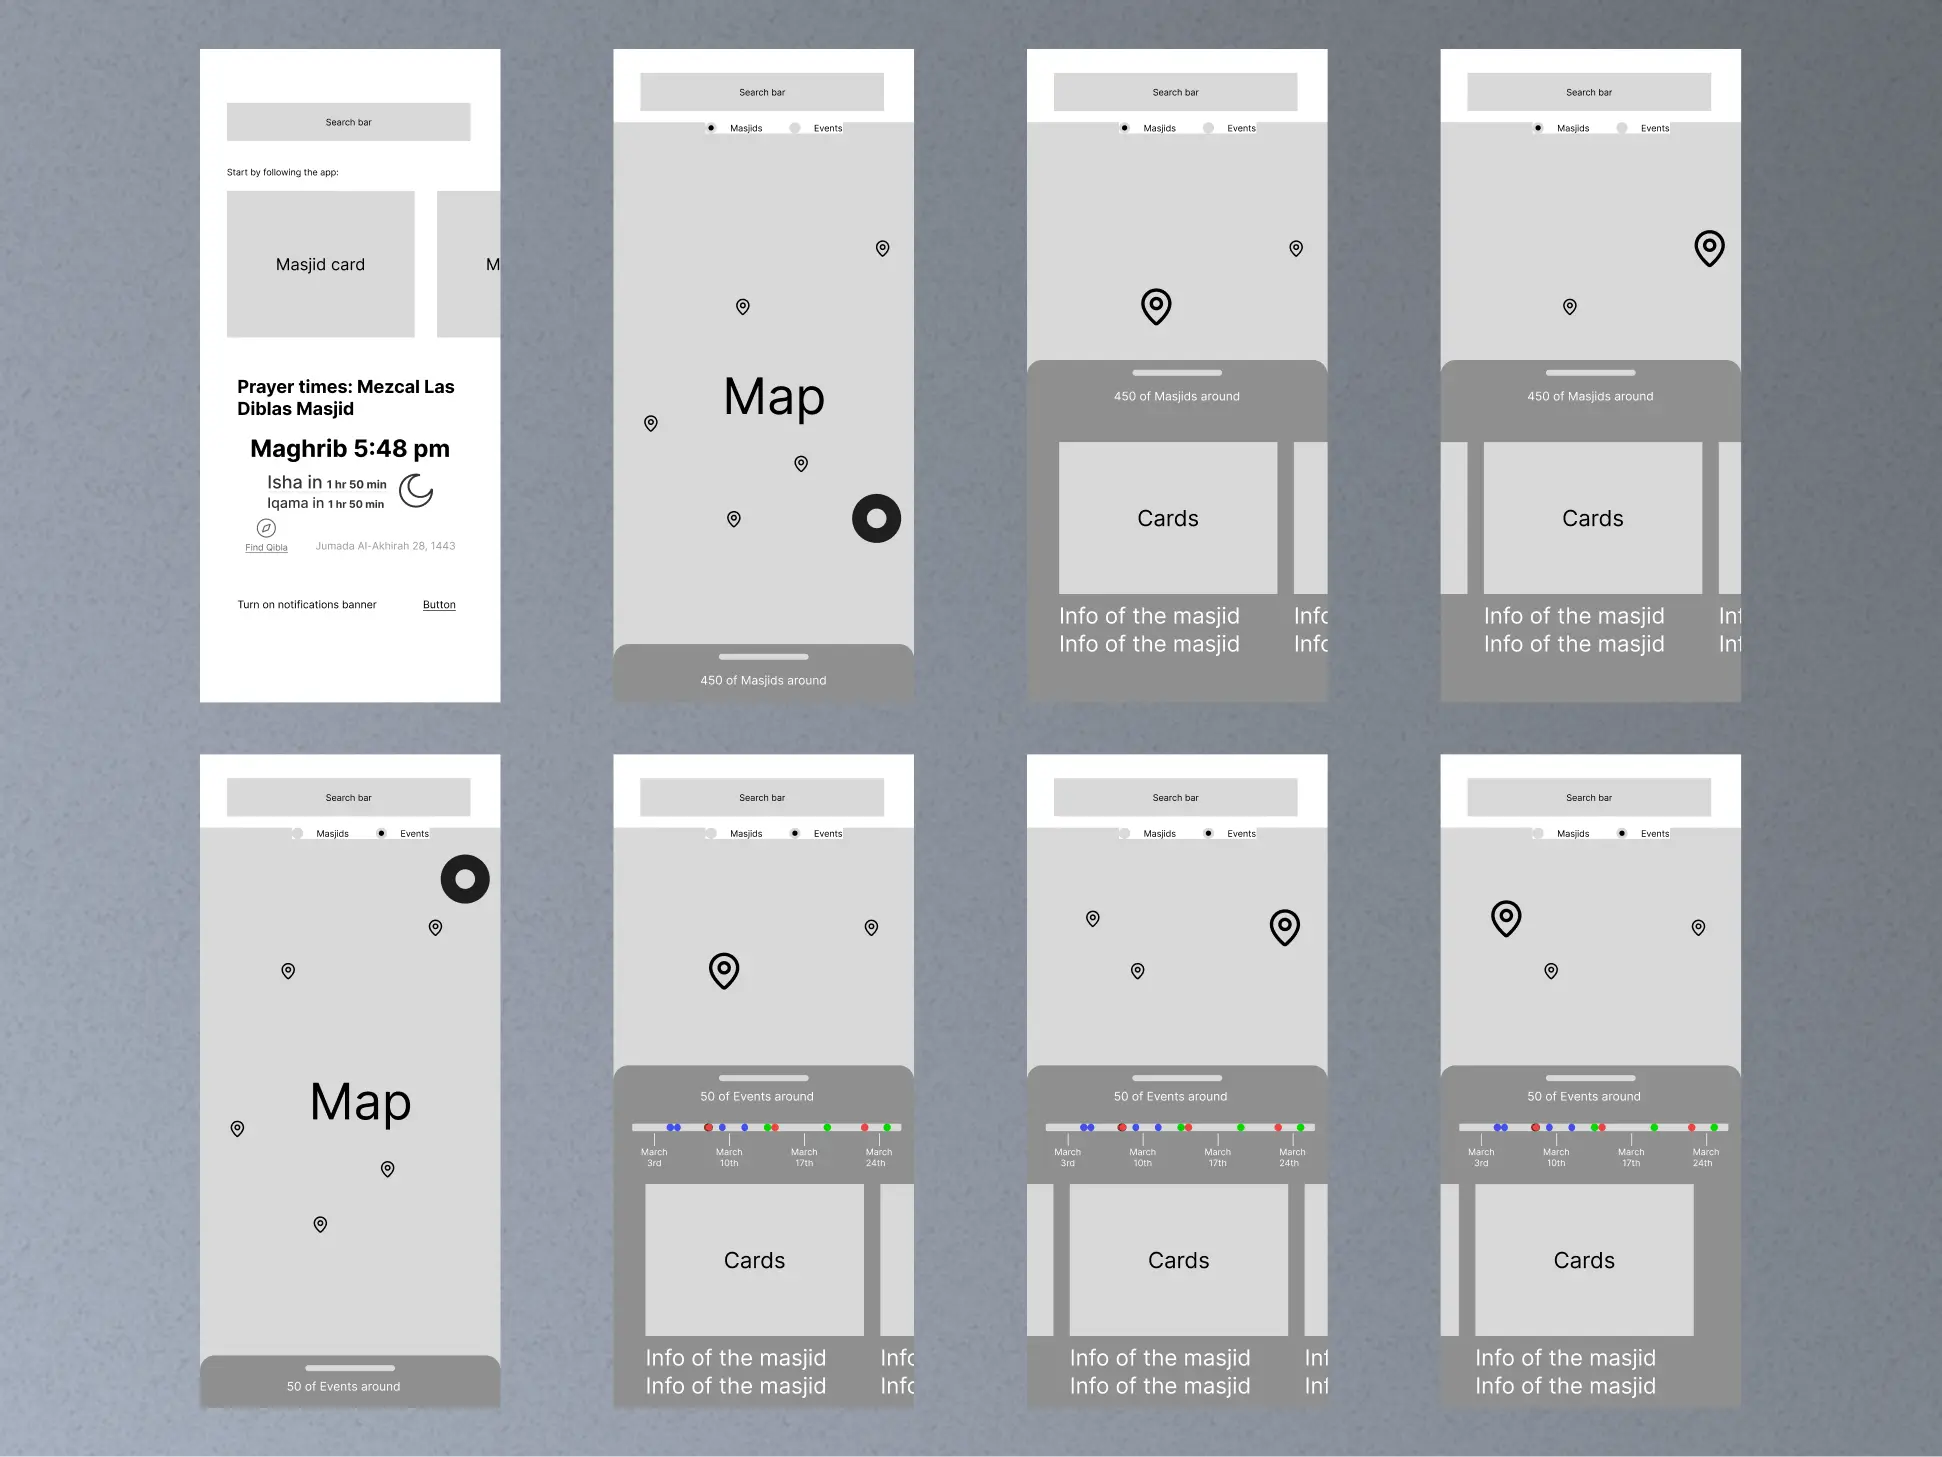Screen dimensions: 1942x1457
Task: Select the Masjids radio on the collapsed Events Map screen
Action: tap(298, 833)
